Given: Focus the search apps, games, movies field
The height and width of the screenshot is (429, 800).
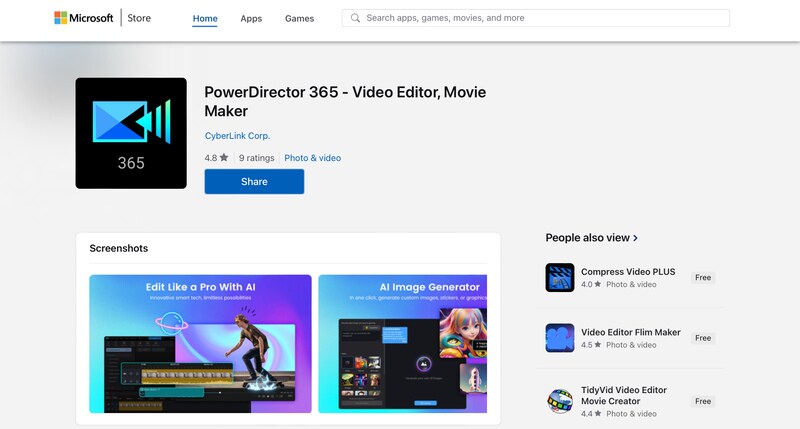Looking at the screenshot, I should coord(536,18).
